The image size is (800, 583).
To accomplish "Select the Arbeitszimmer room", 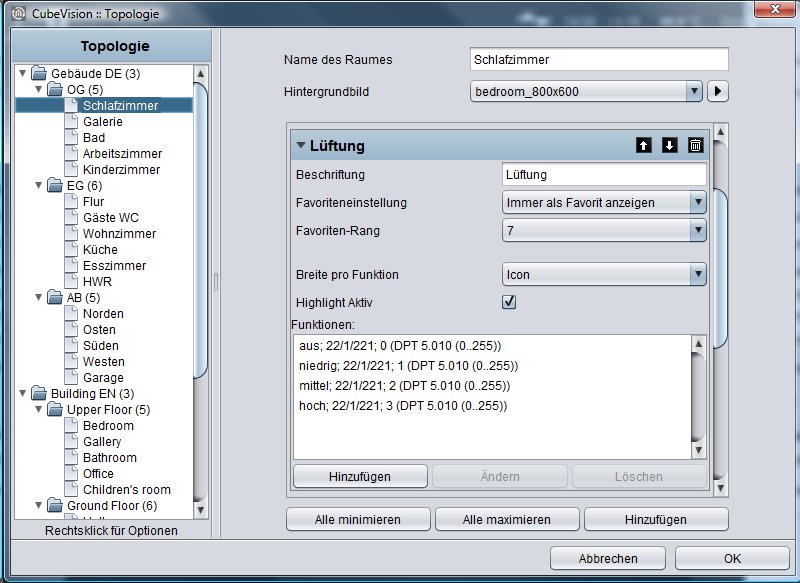I will 122,154.
